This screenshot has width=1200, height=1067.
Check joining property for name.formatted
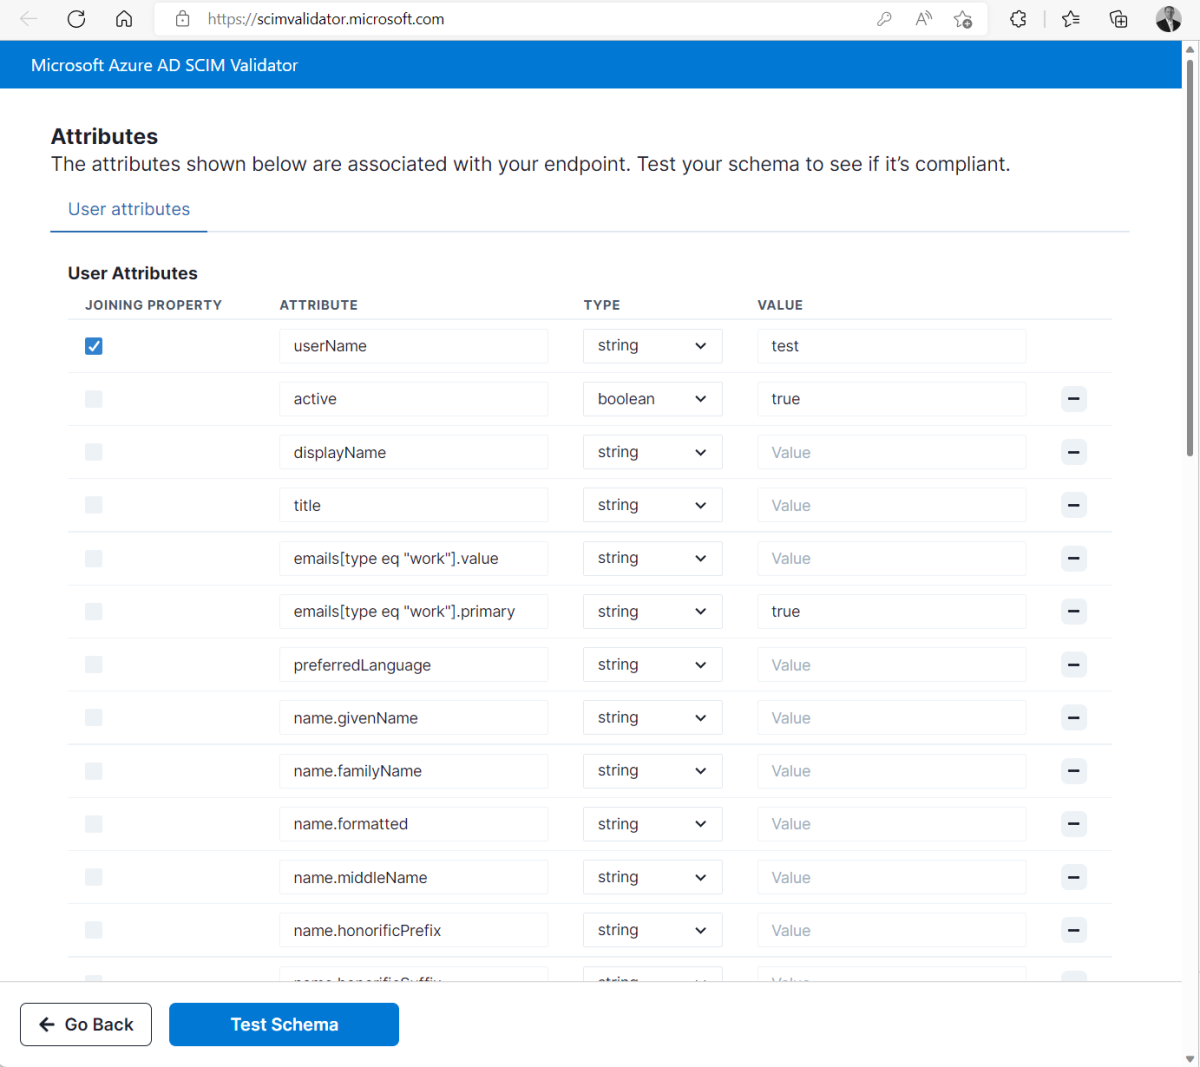pos(94,824)
